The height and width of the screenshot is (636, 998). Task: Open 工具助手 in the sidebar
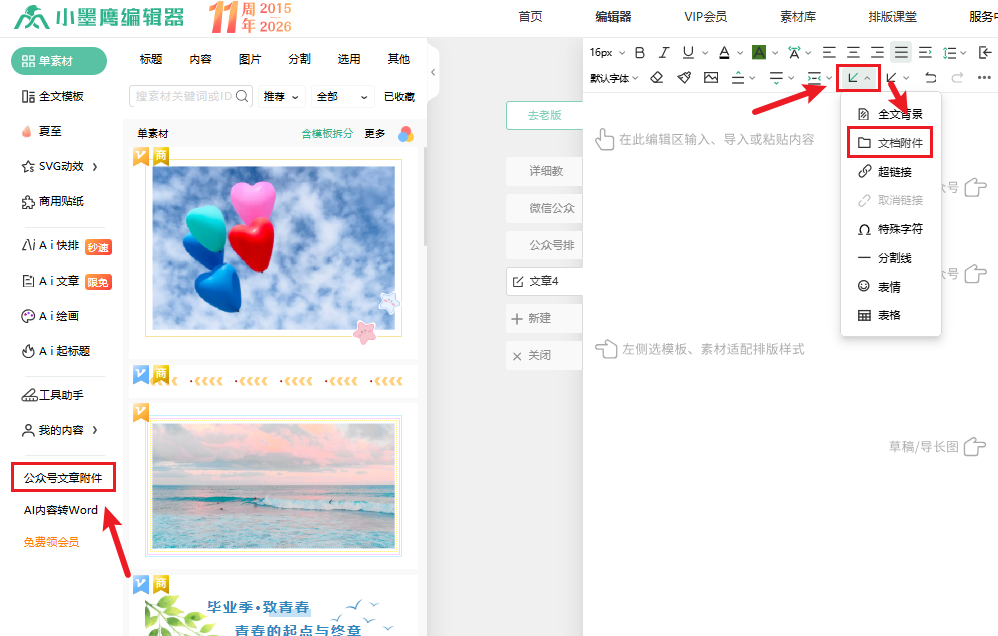click(x=53, y=395)
